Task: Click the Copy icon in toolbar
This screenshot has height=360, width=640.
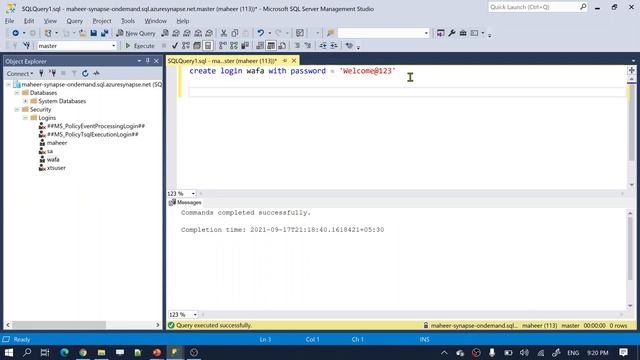Action: click(235, 33)
